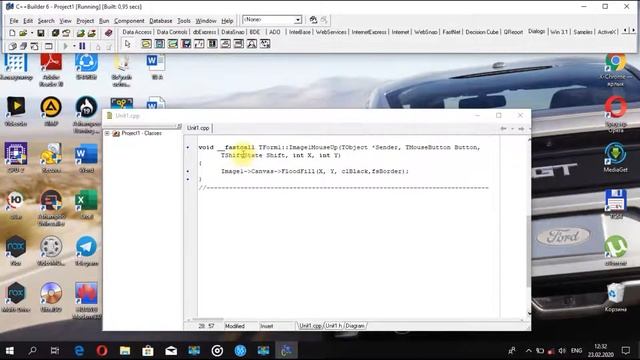Pick the OpenPictureDialog component icon
Viewport: 640px width, 360px height.
(173, 44)
